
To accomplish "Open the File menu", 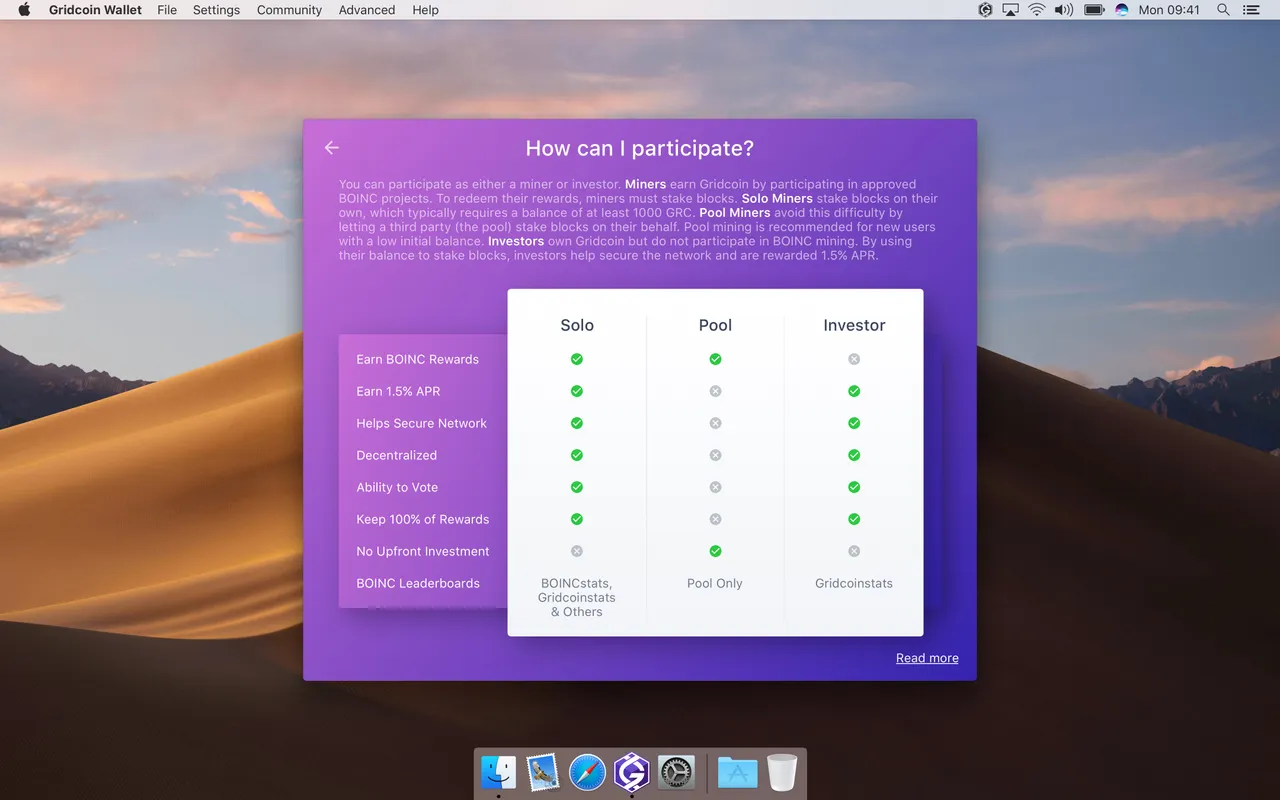I will 167,10.
